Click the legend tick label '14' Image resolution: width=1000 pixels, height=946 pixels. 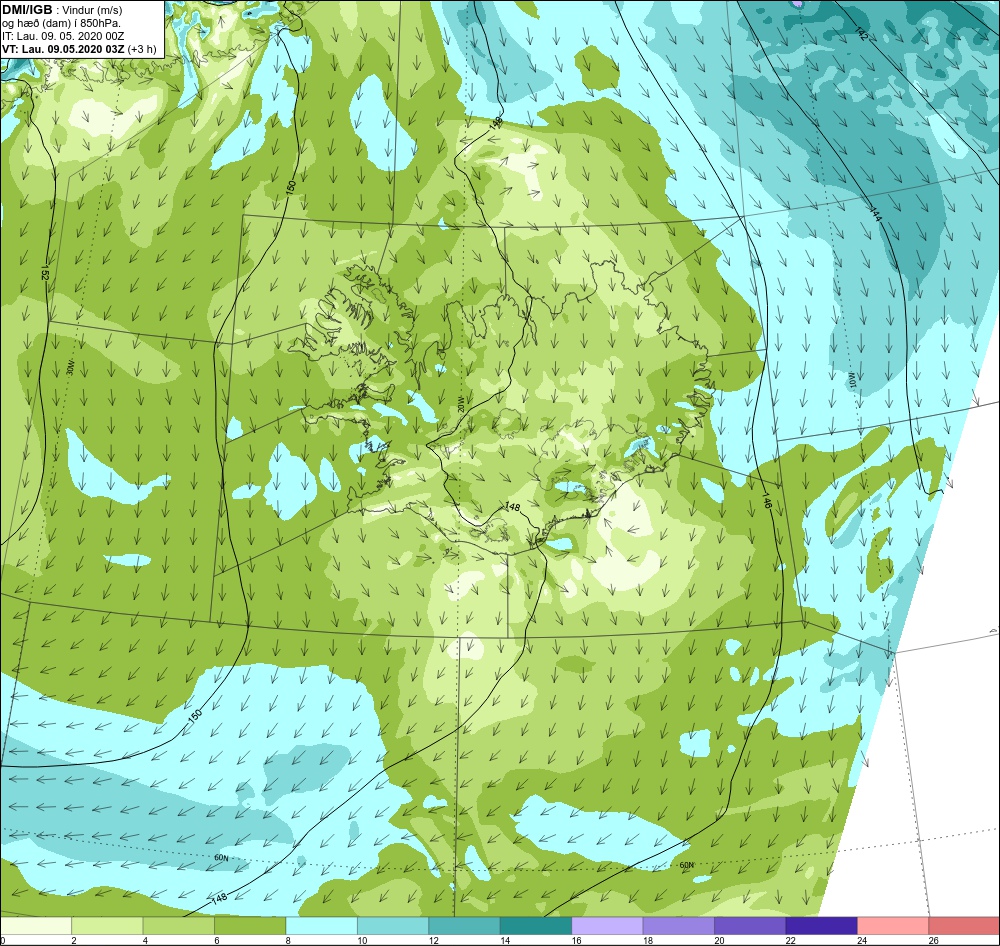tap(505, 940)
